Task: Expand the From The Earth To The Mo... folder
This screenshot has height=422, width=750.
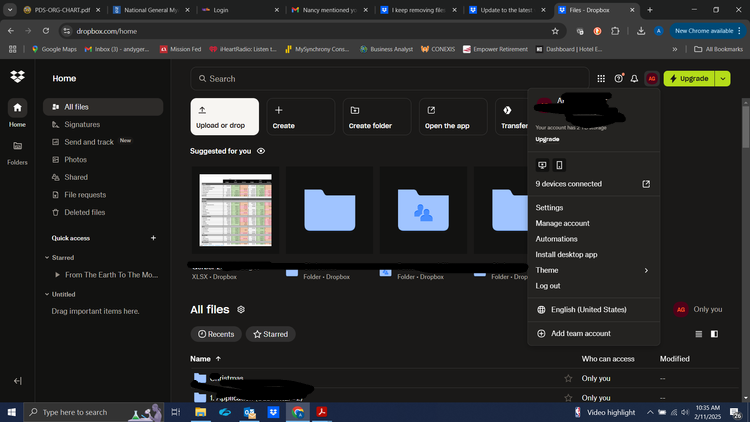Action: click(x=56, y=274)
